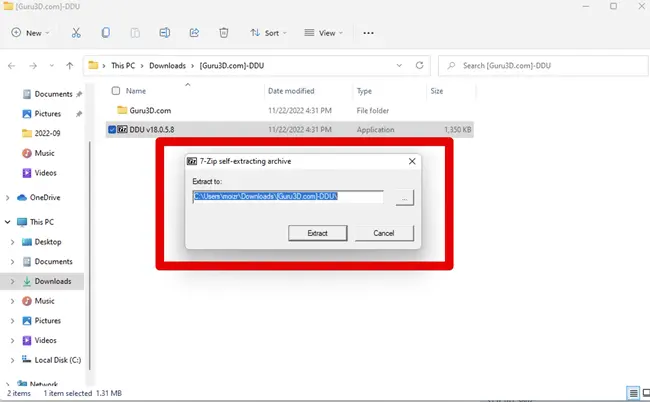650x402 pixels.
Task: Click the Rename icon in toolbar
Action: (x=165, y=33)
